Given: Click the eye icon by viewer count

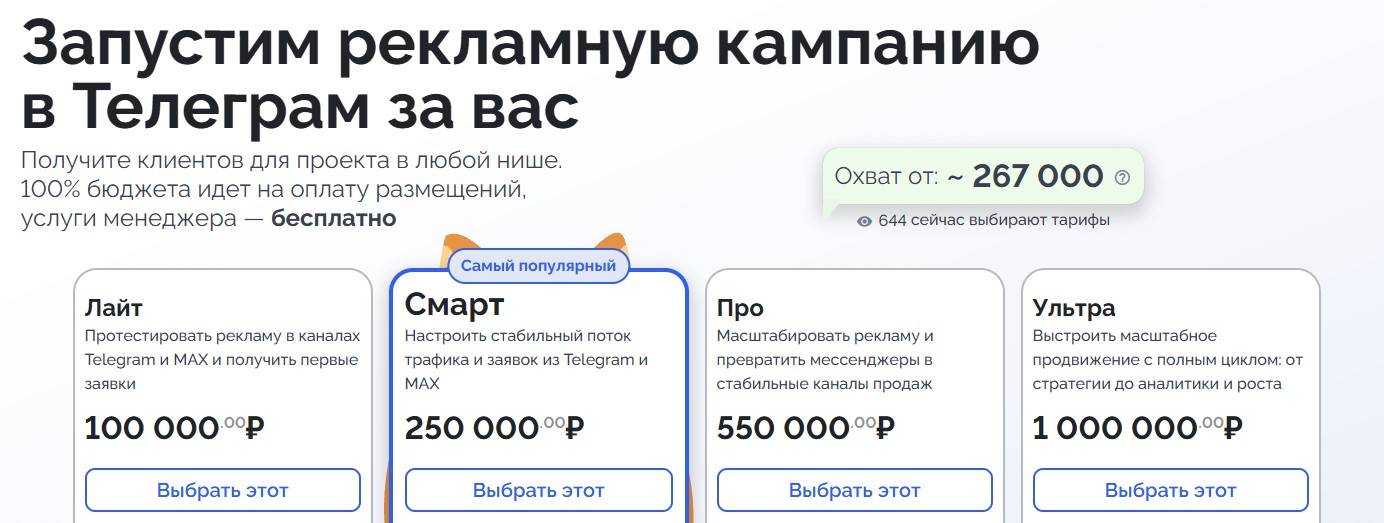Looking at the screenshot, I should coord(865,221).
